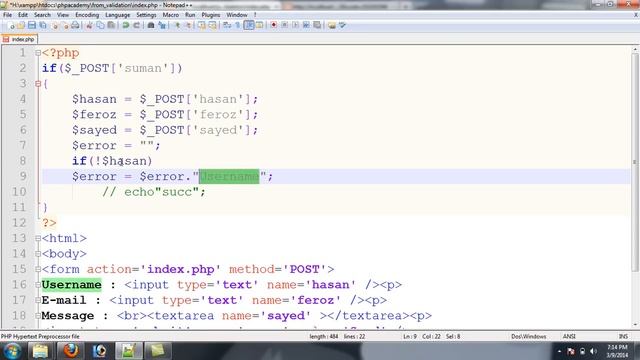Collapse the fold marker on line 17
The height and width of the screenshot is (360, 640).
pyautogui.click(x=38, y=300)
